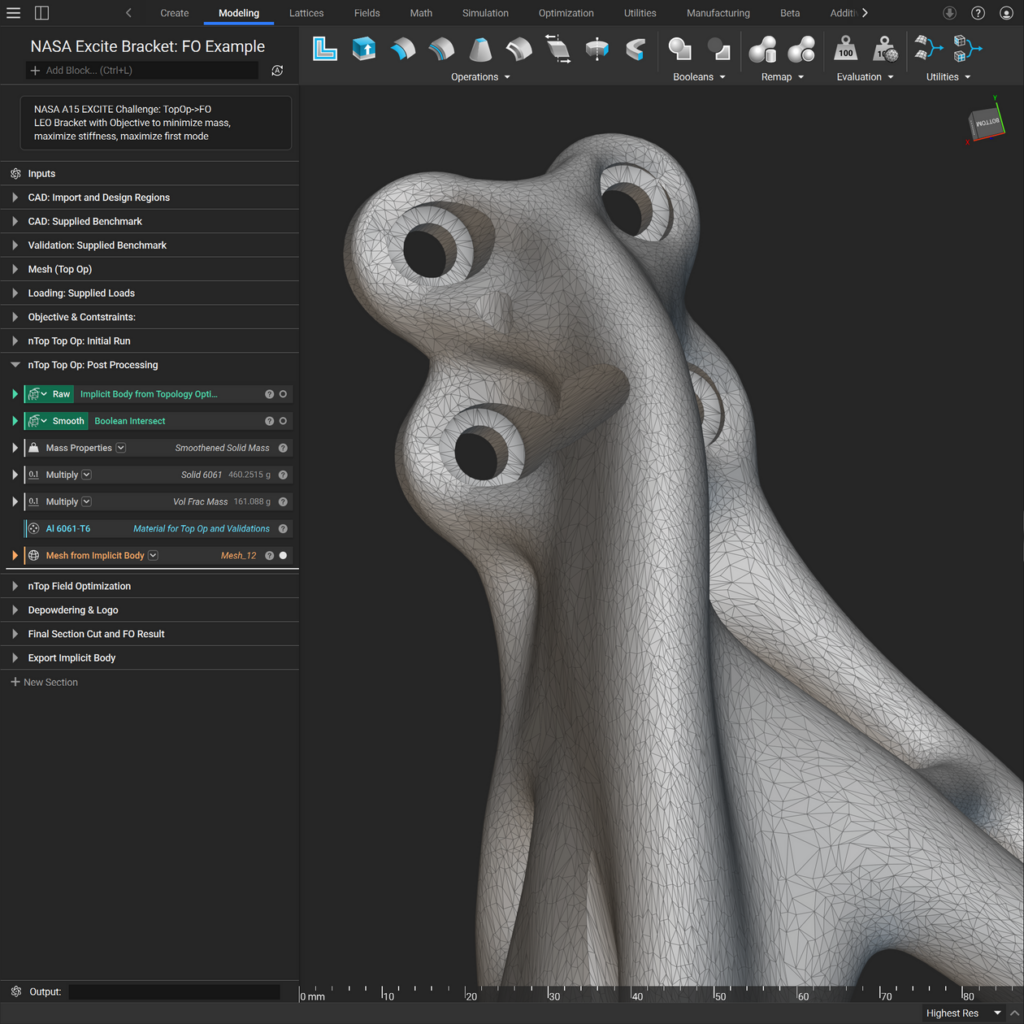
Task: Open the Operations dropdown
Action: (481, 77)
